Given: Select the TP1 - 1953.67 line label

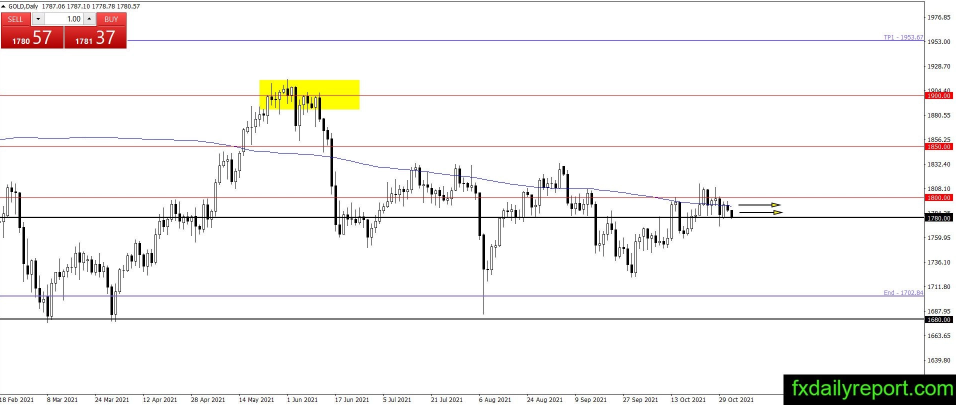Looking at the screenshot, I should (902, 37).
